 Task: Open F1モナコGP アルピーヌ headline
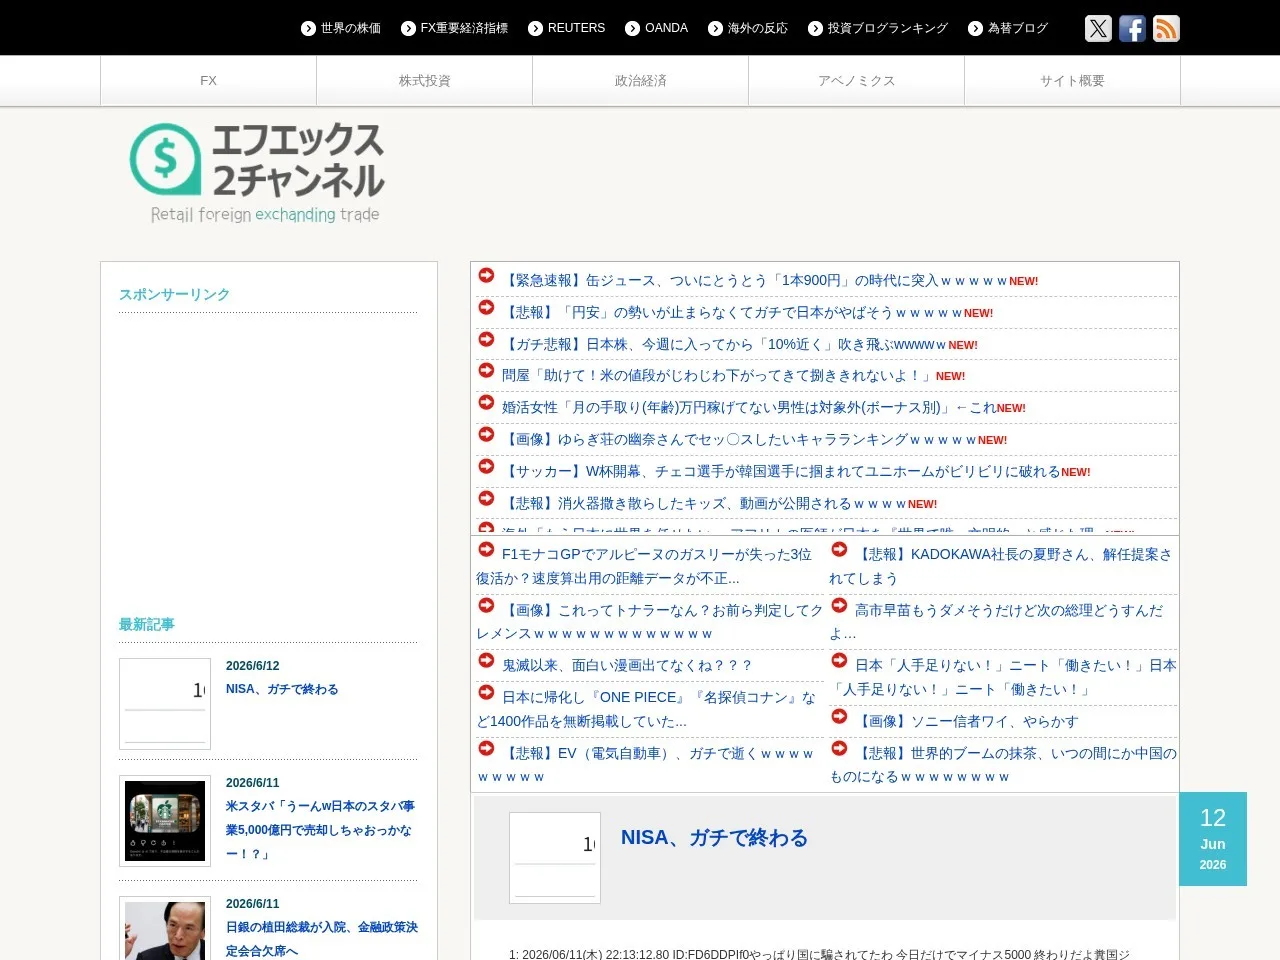coord(646,566)
